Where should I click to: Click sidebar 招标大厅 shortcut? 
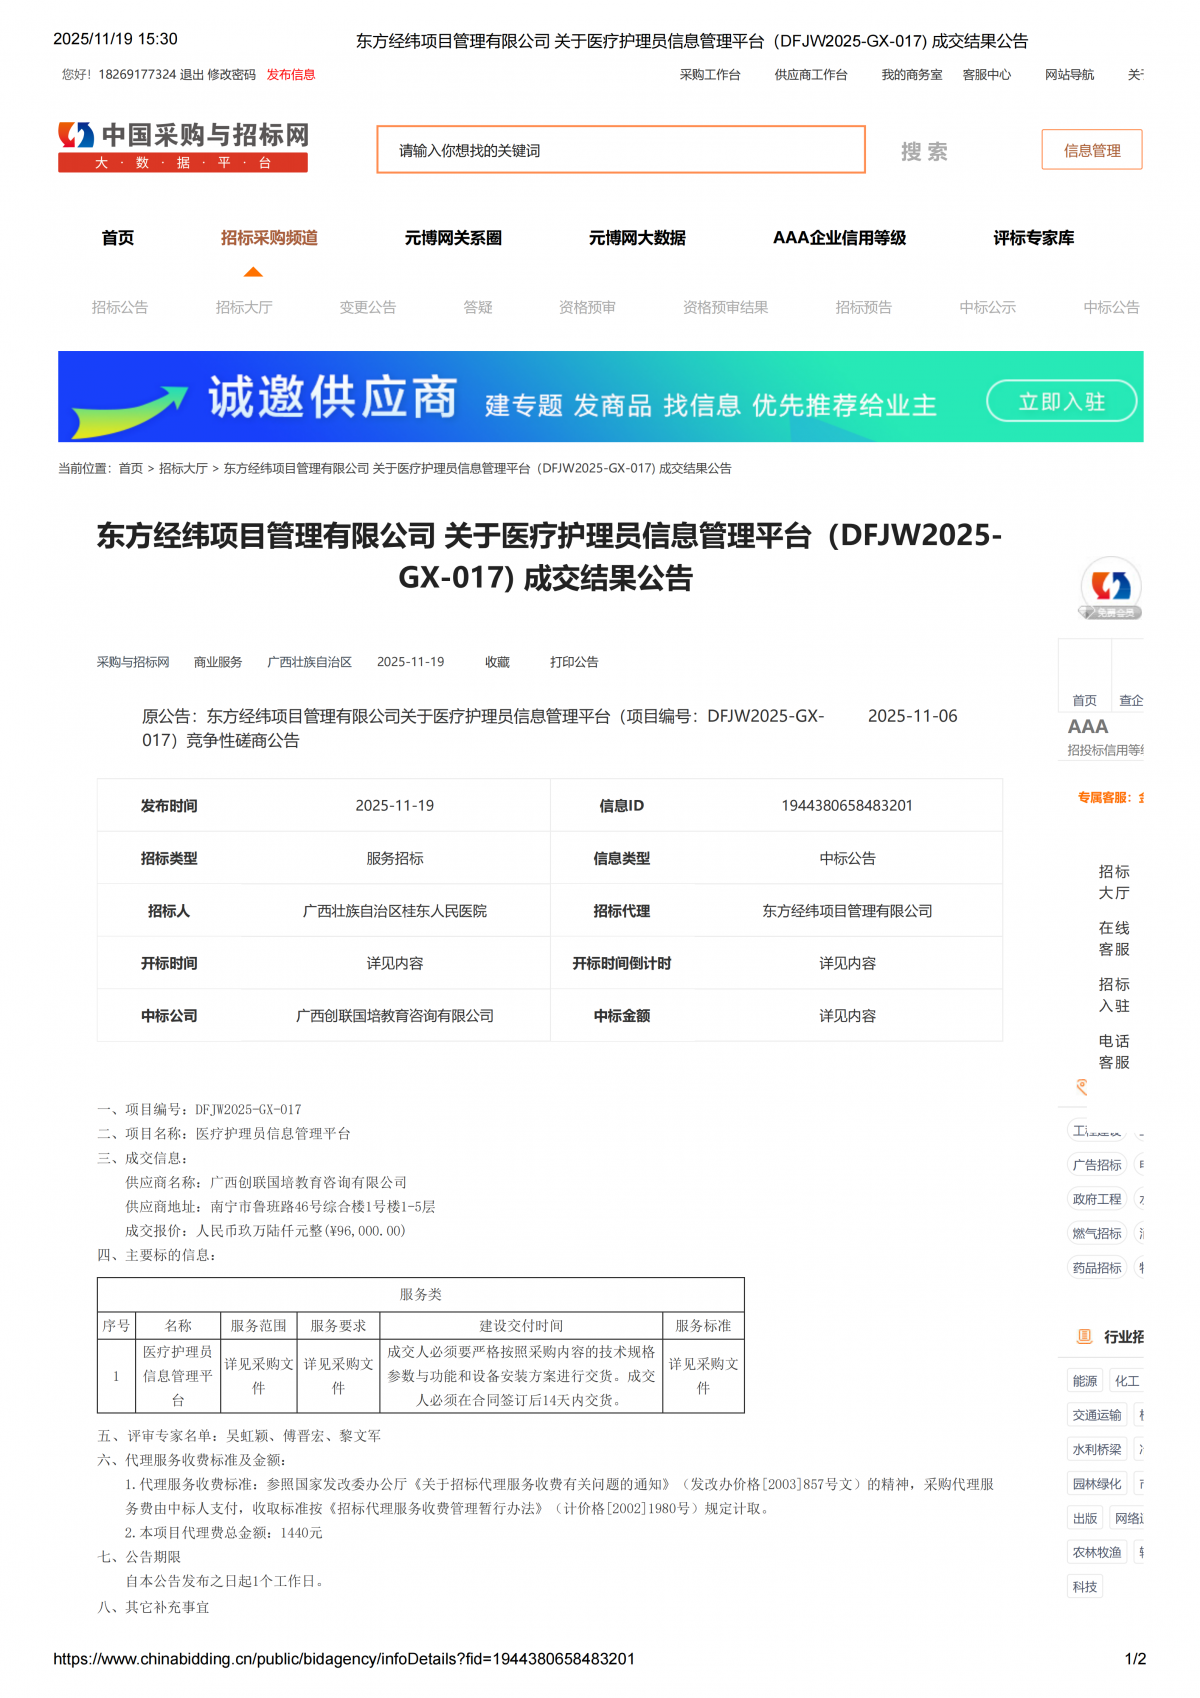point(1114,882)
